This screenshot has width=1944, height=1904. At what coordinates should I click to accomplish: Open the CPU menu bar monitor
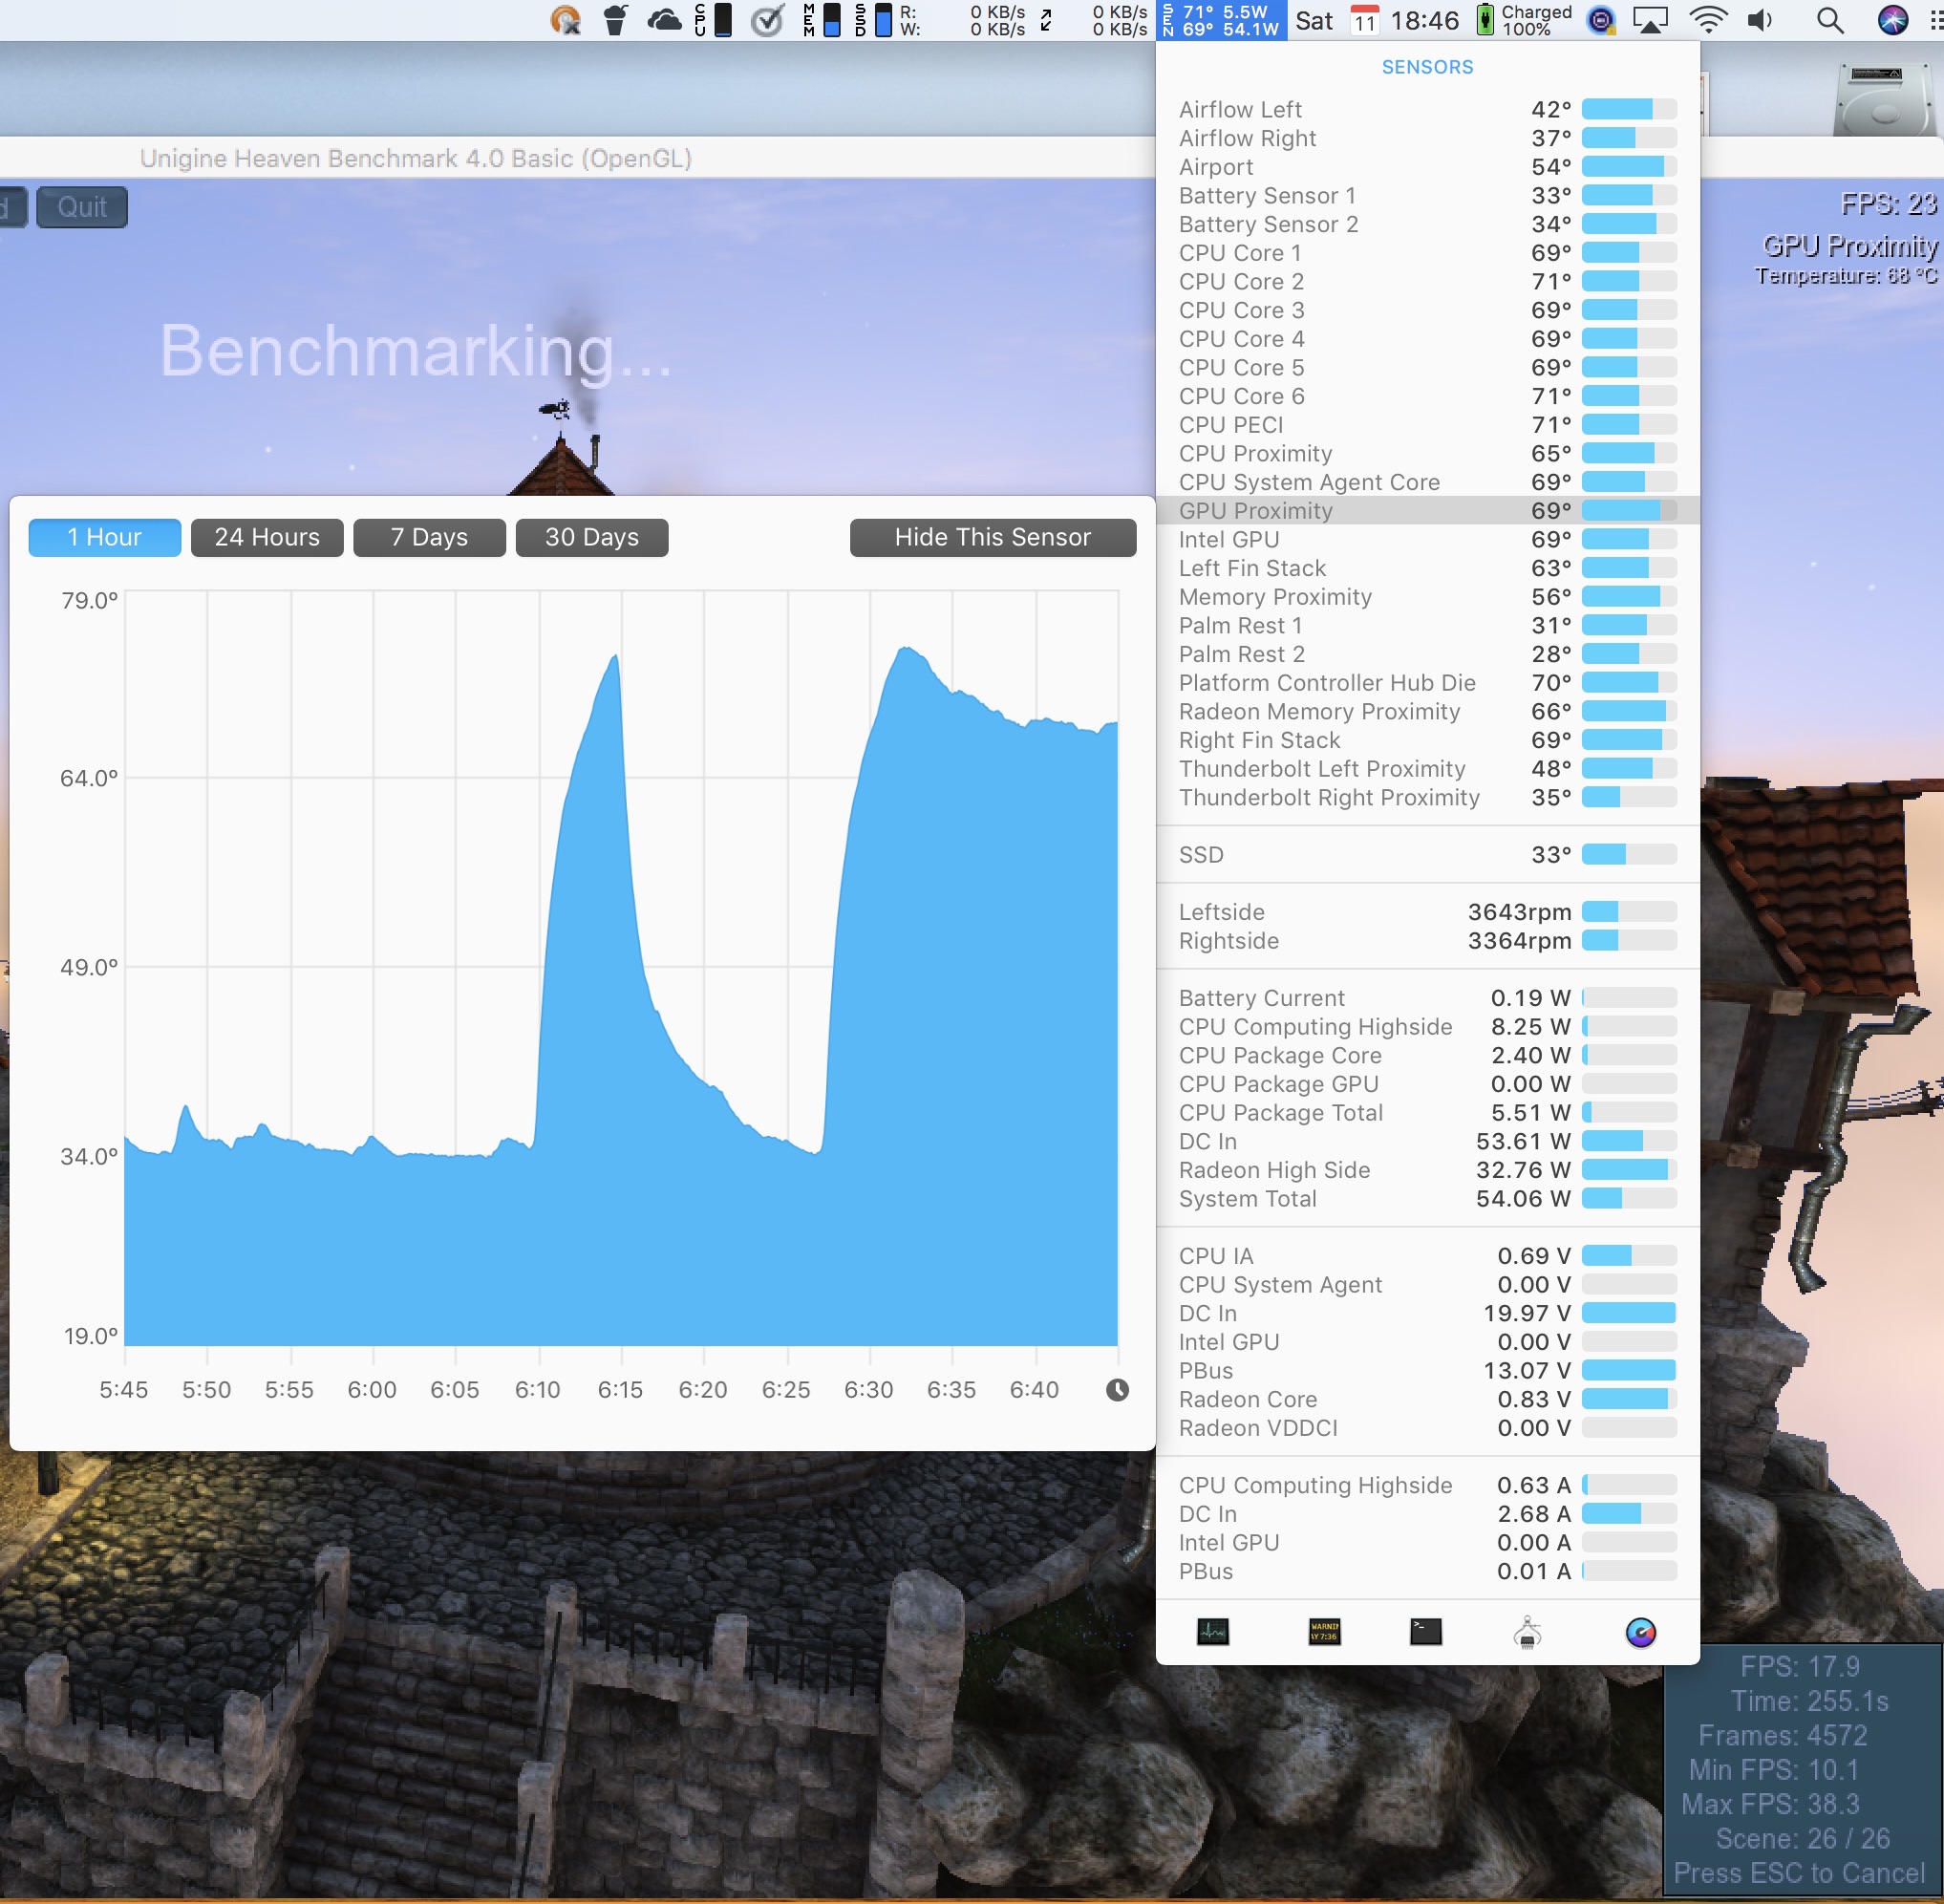click(x=713, y=20)
